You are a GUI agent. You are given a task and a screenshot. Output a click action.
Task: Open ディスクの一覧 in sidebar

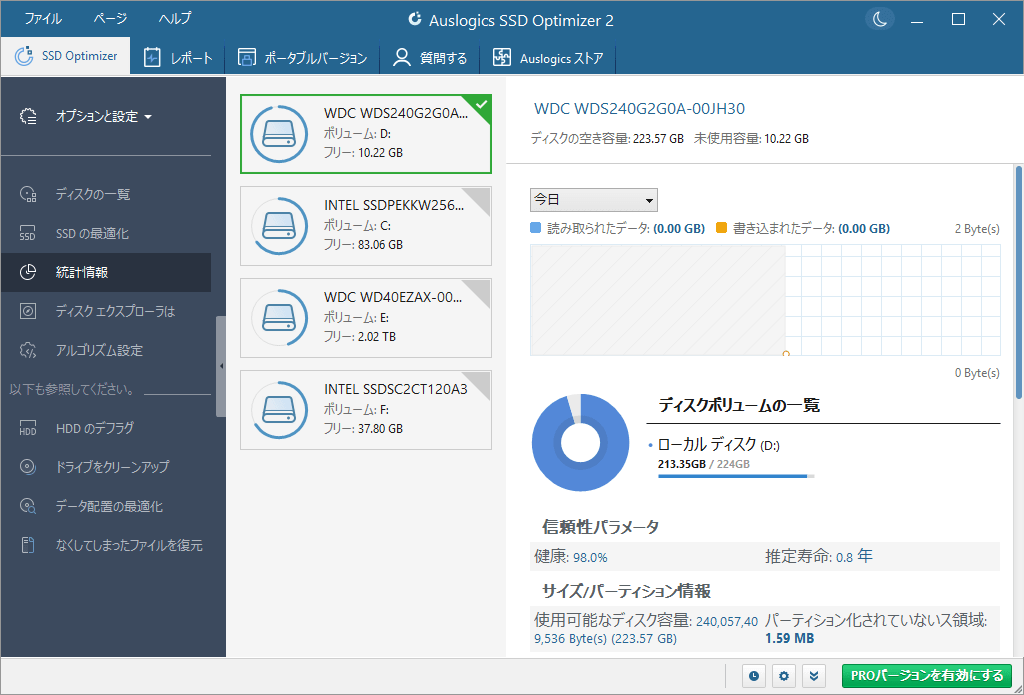point(92,194)
